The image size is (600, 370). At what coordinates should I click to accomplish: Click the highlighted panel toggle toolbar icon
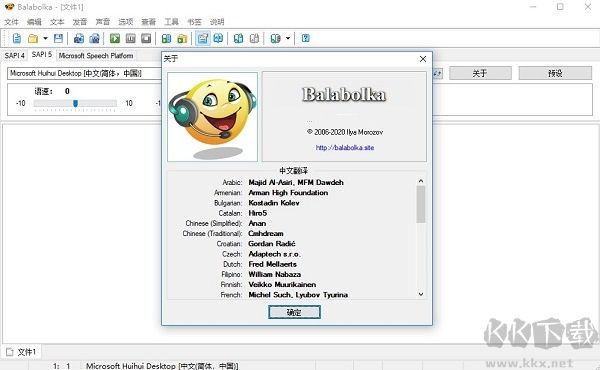[x=203, y=38]
